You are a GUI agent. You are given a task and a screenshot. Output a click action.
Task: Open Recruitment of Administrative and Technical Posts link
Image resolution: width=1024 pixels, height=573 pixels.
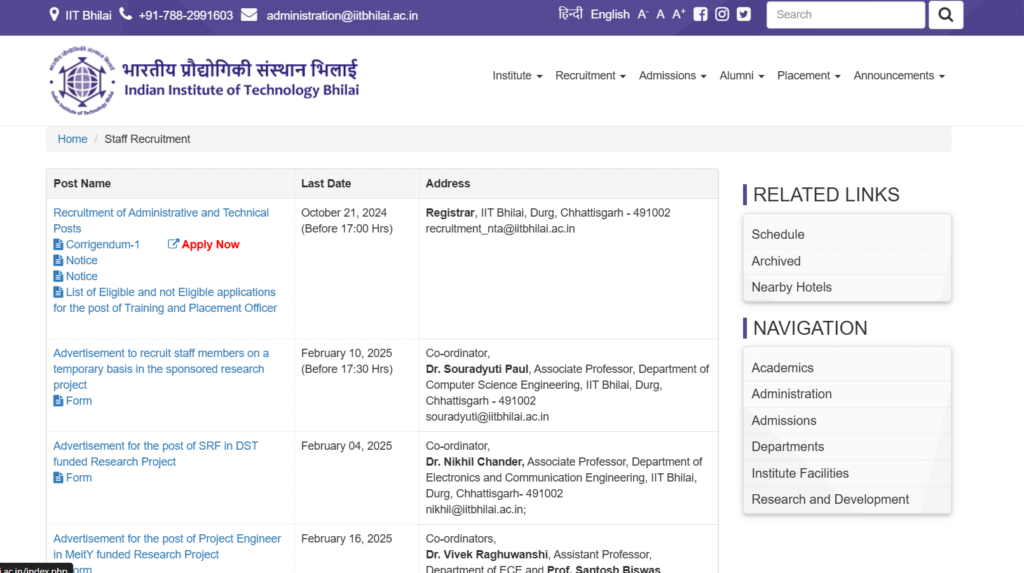pyautogui.click(x=161, y=221)
